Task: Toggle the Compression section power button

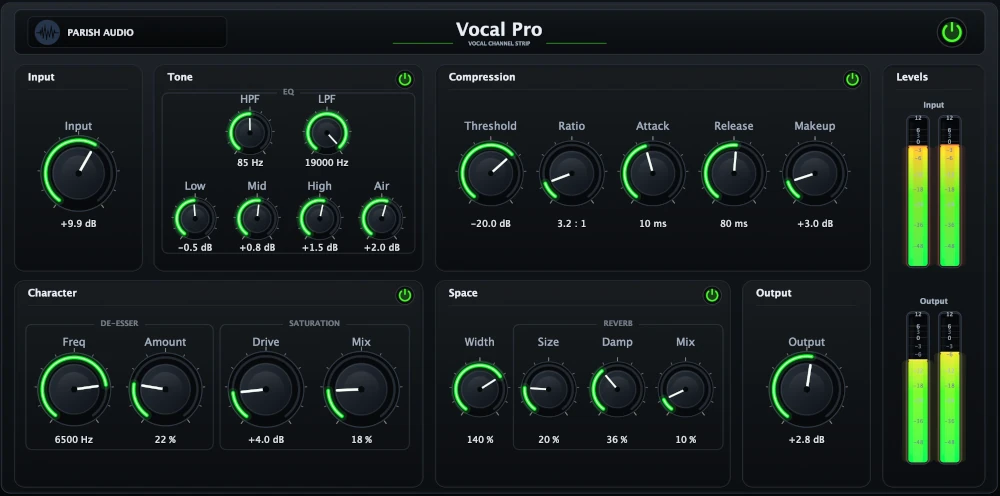Action: [852, 80]
